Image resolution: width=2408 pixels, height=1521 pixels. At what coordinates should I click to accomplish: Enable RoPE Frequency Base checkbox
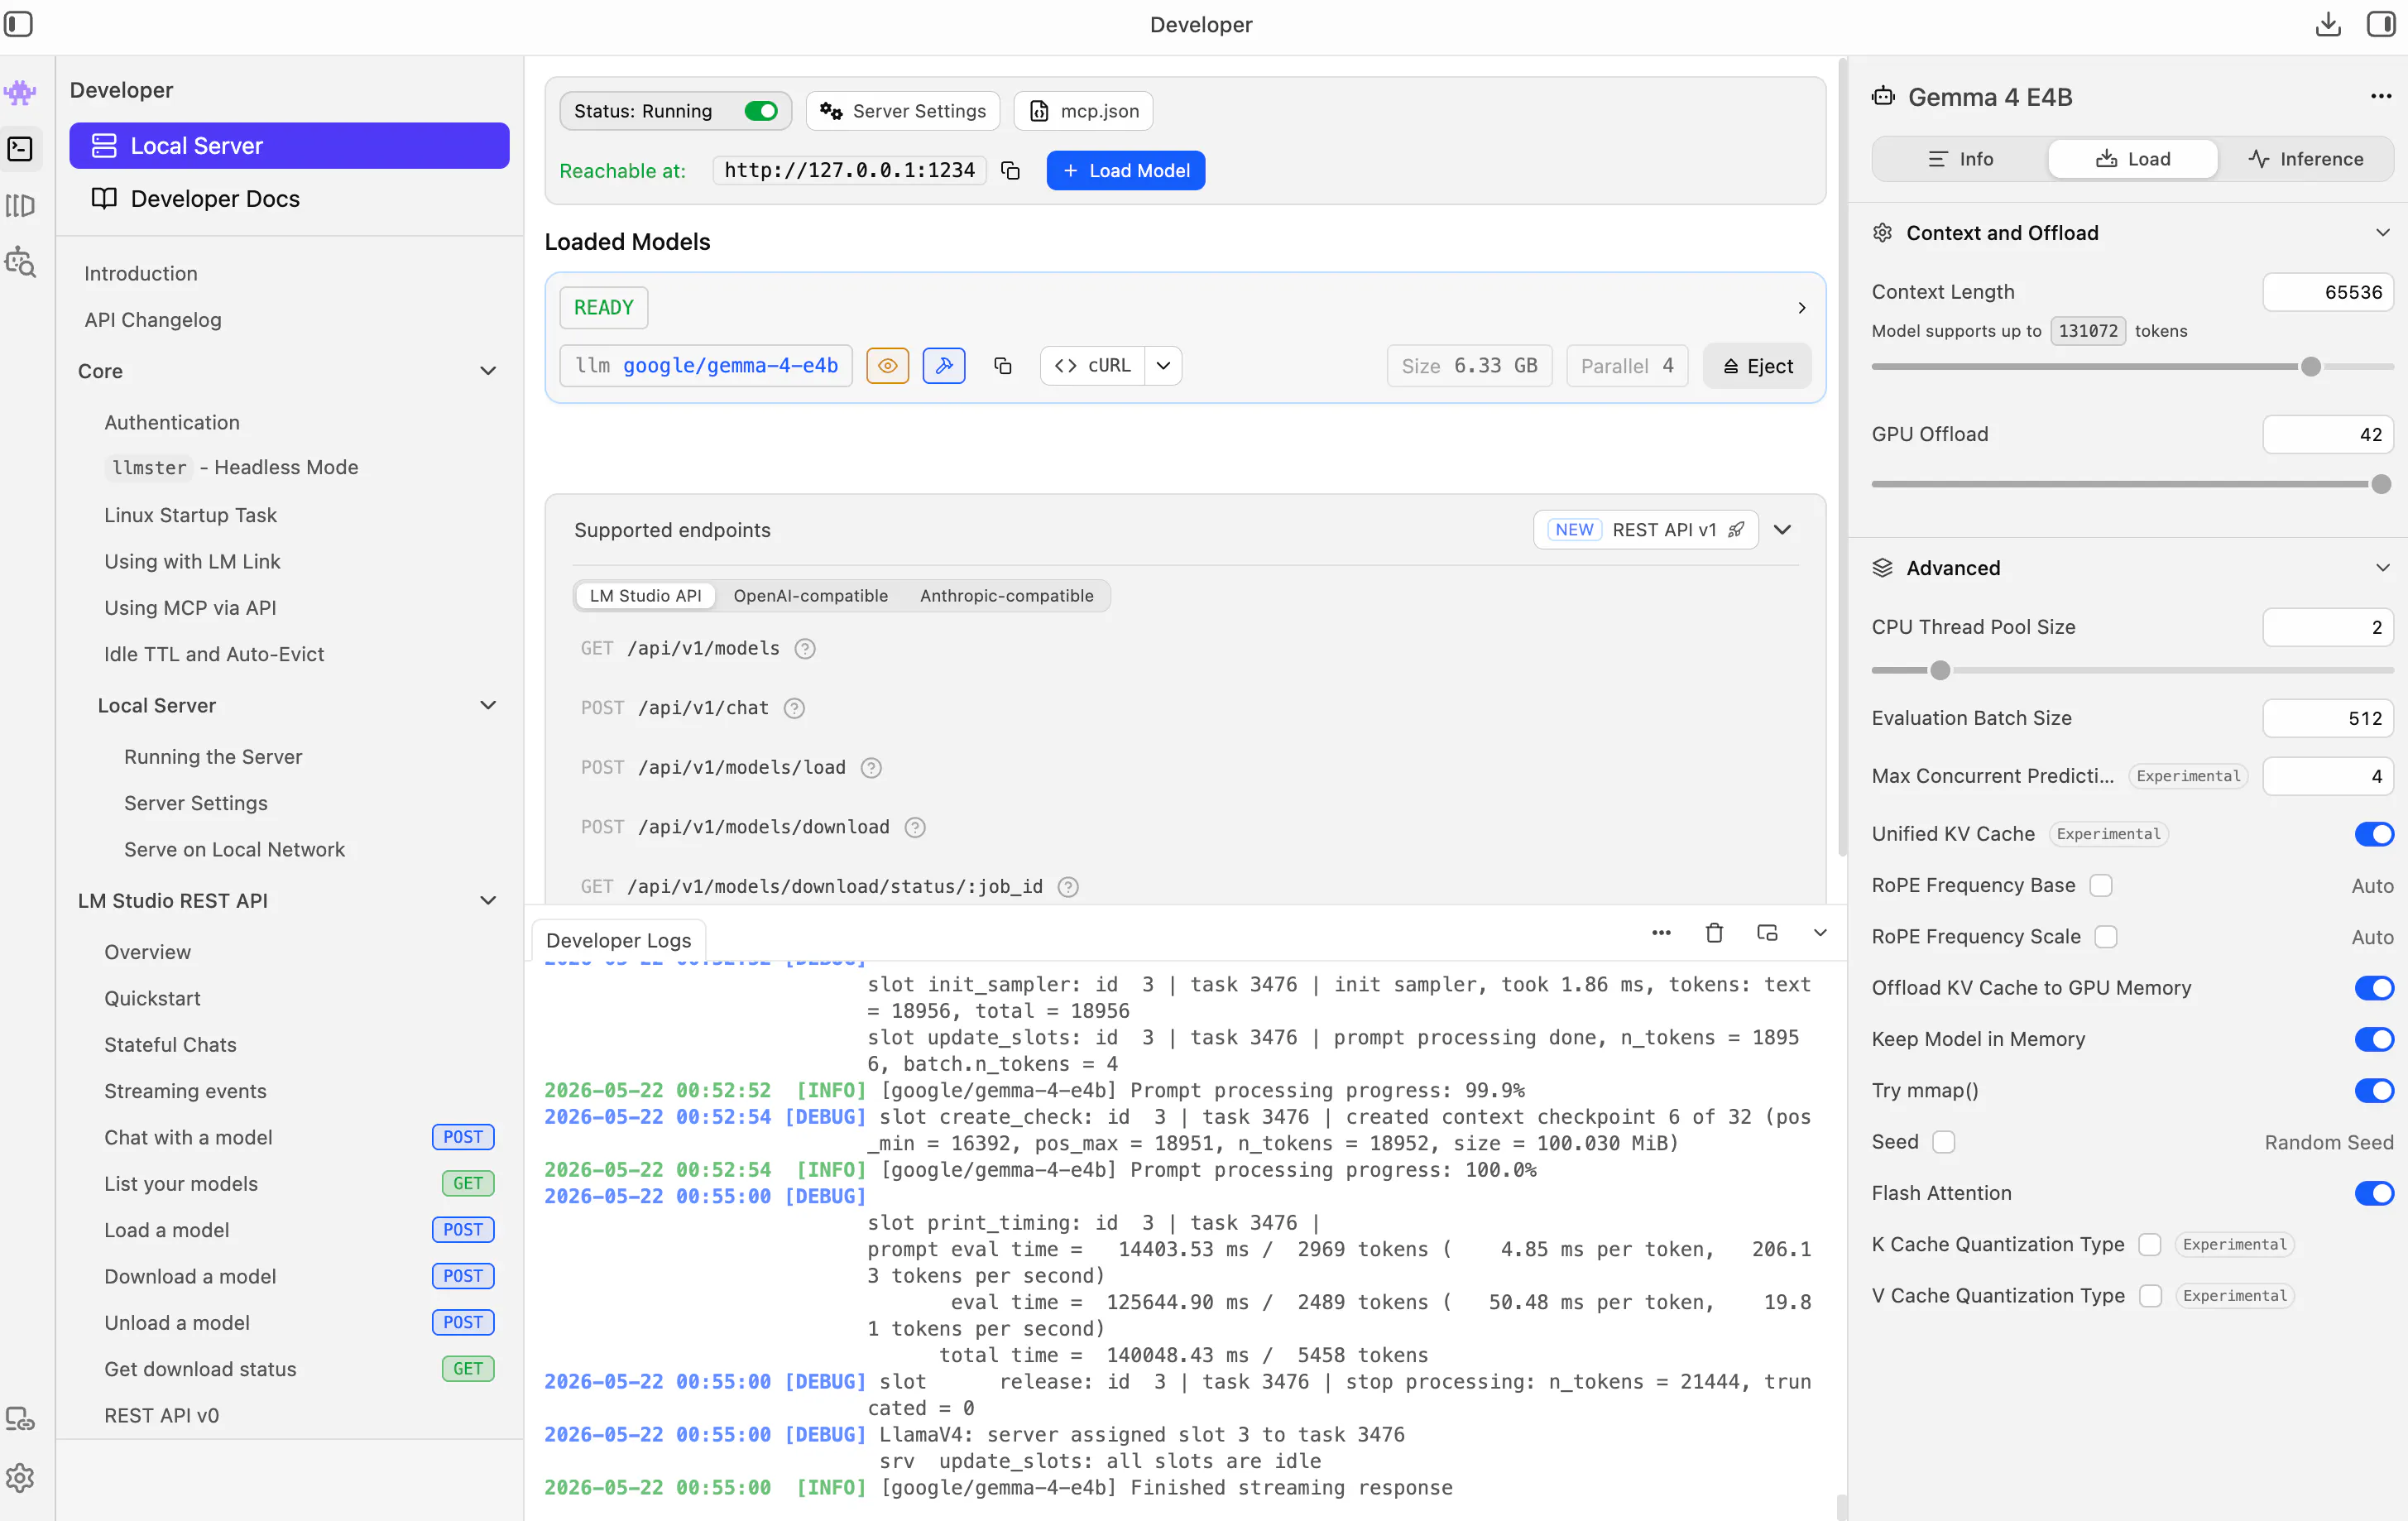point(2102,886)
